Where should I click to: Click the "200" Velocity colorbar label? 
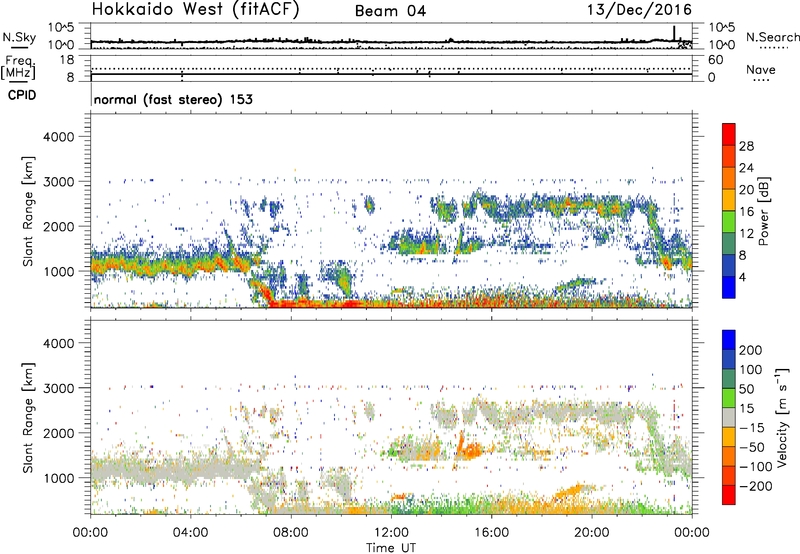[751, 350]
